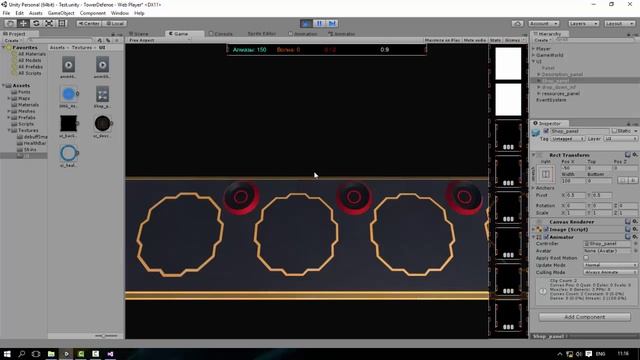
Task: Click the Project search field
Action: 60,40
